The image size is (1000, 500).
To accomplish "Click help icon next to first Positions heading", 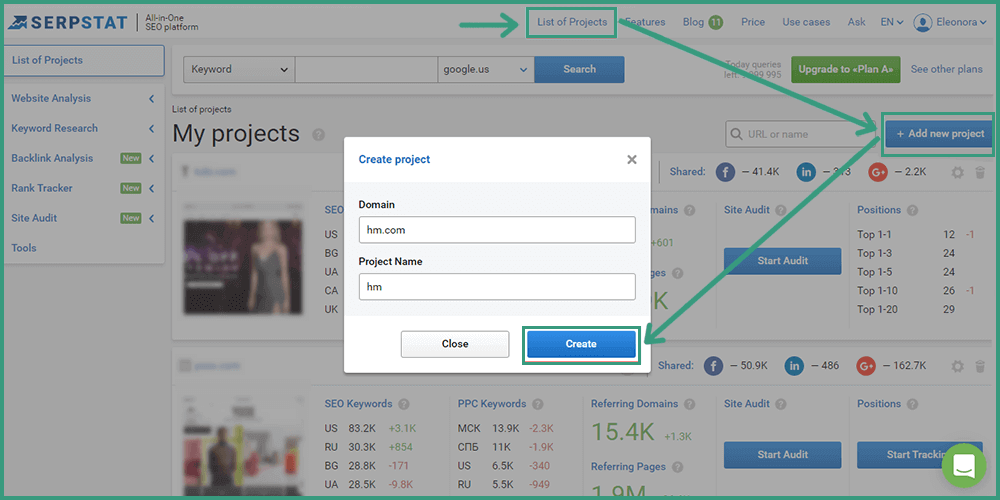I will click(913, 210).
